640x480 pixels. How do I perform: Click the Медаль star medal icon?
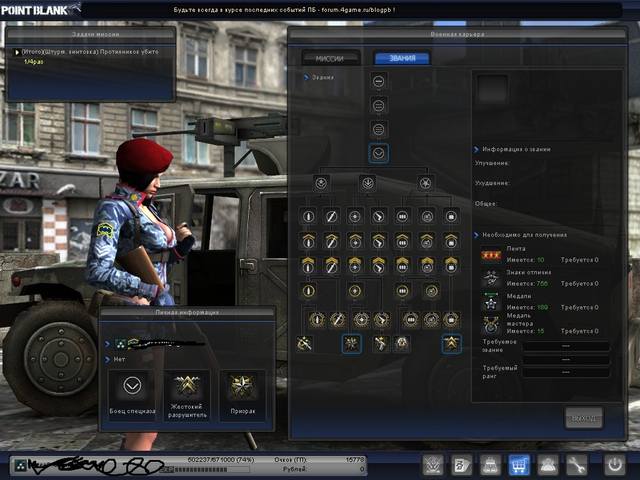[491, 302]
